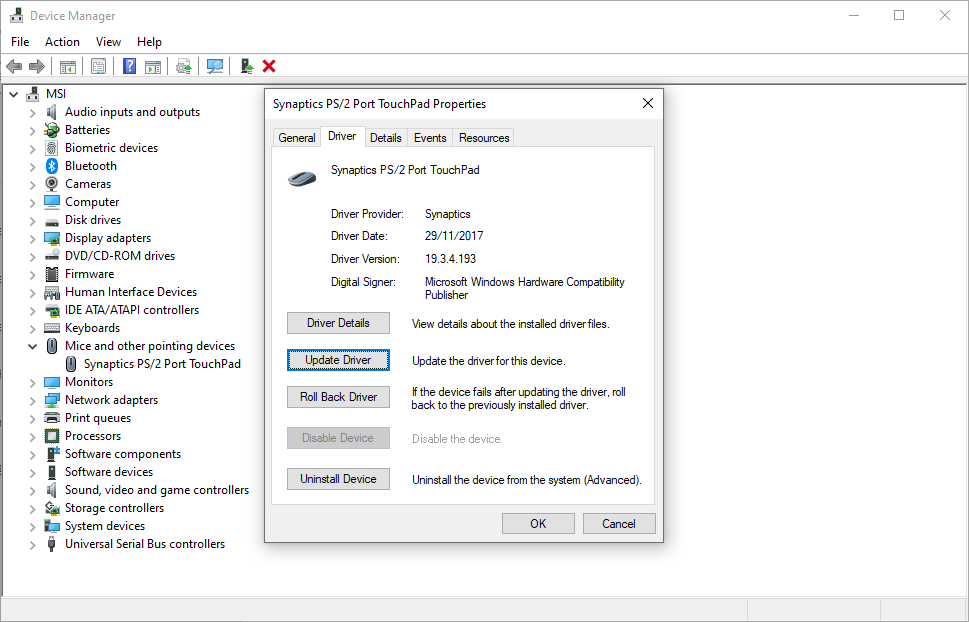Click the red X Uninstall device toolbar icon

click(x=268, y=66)
